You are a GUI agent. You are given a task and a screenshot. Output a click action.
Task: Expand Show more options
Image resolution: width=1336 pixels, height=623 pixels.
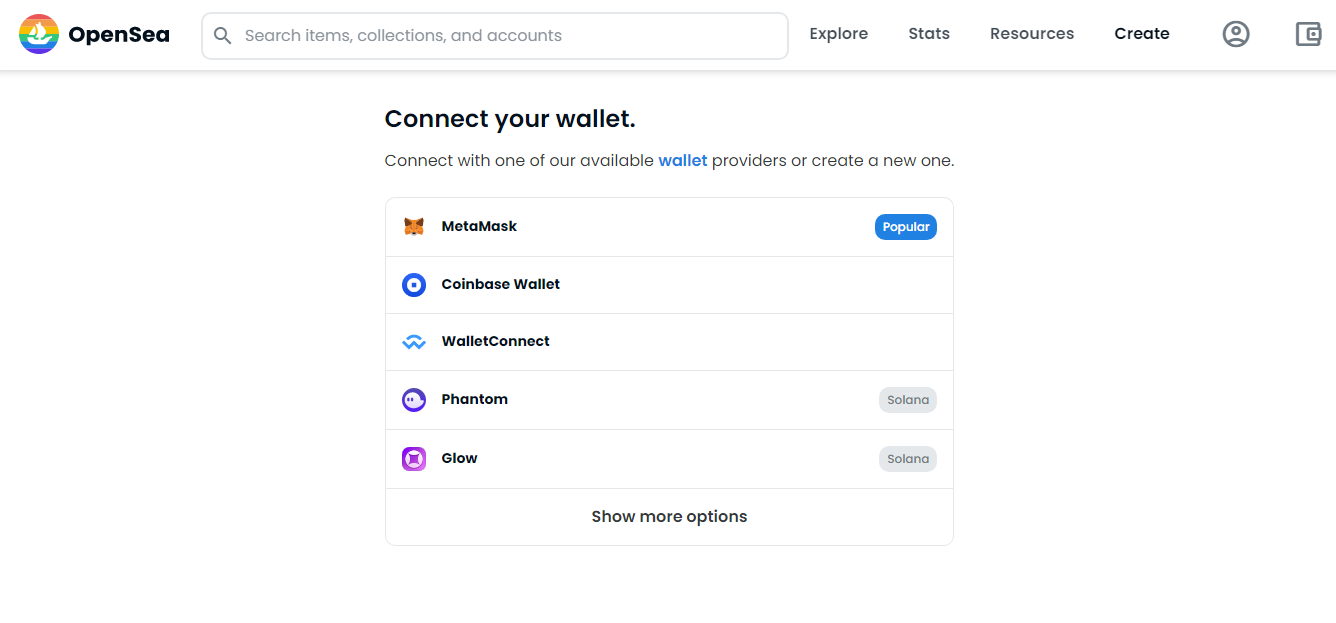pos(669,517)
